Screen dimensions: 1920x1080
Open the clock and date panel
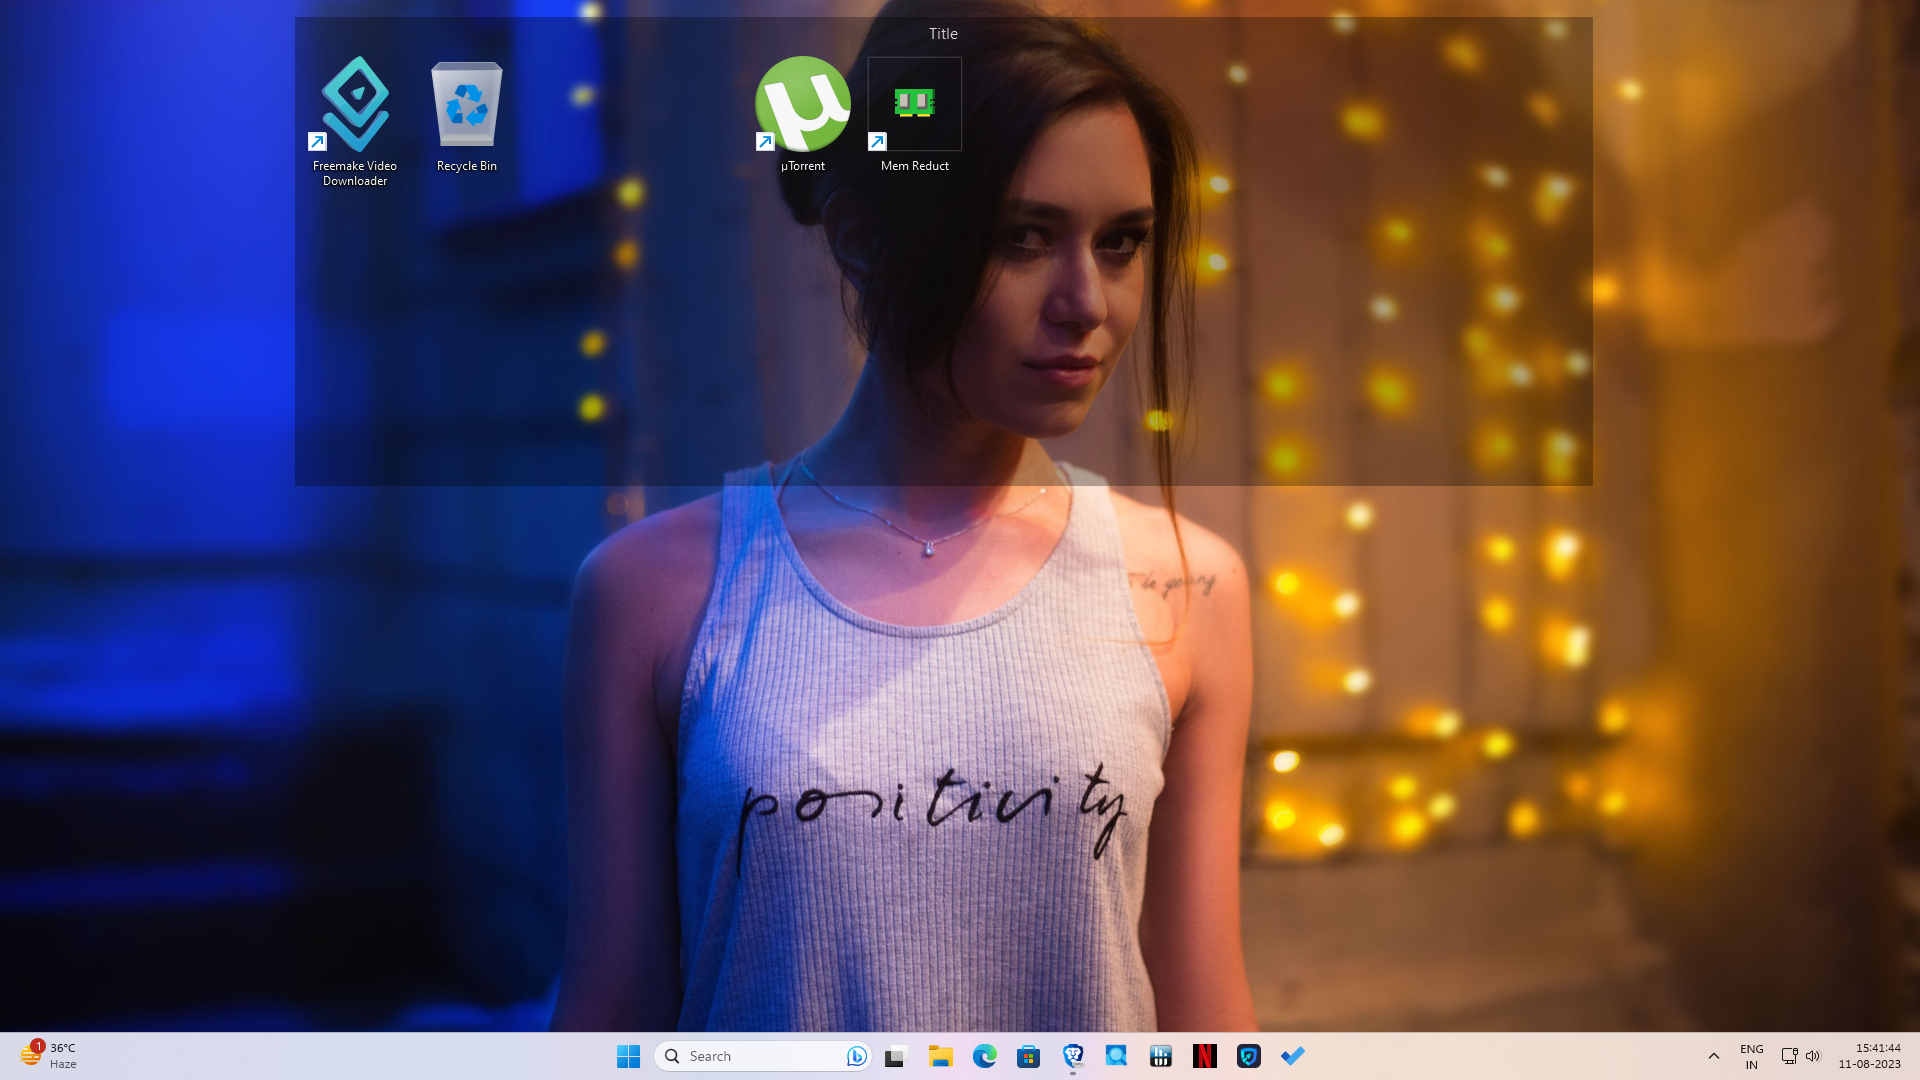pyautogui.click(x=1868, y=1056)
